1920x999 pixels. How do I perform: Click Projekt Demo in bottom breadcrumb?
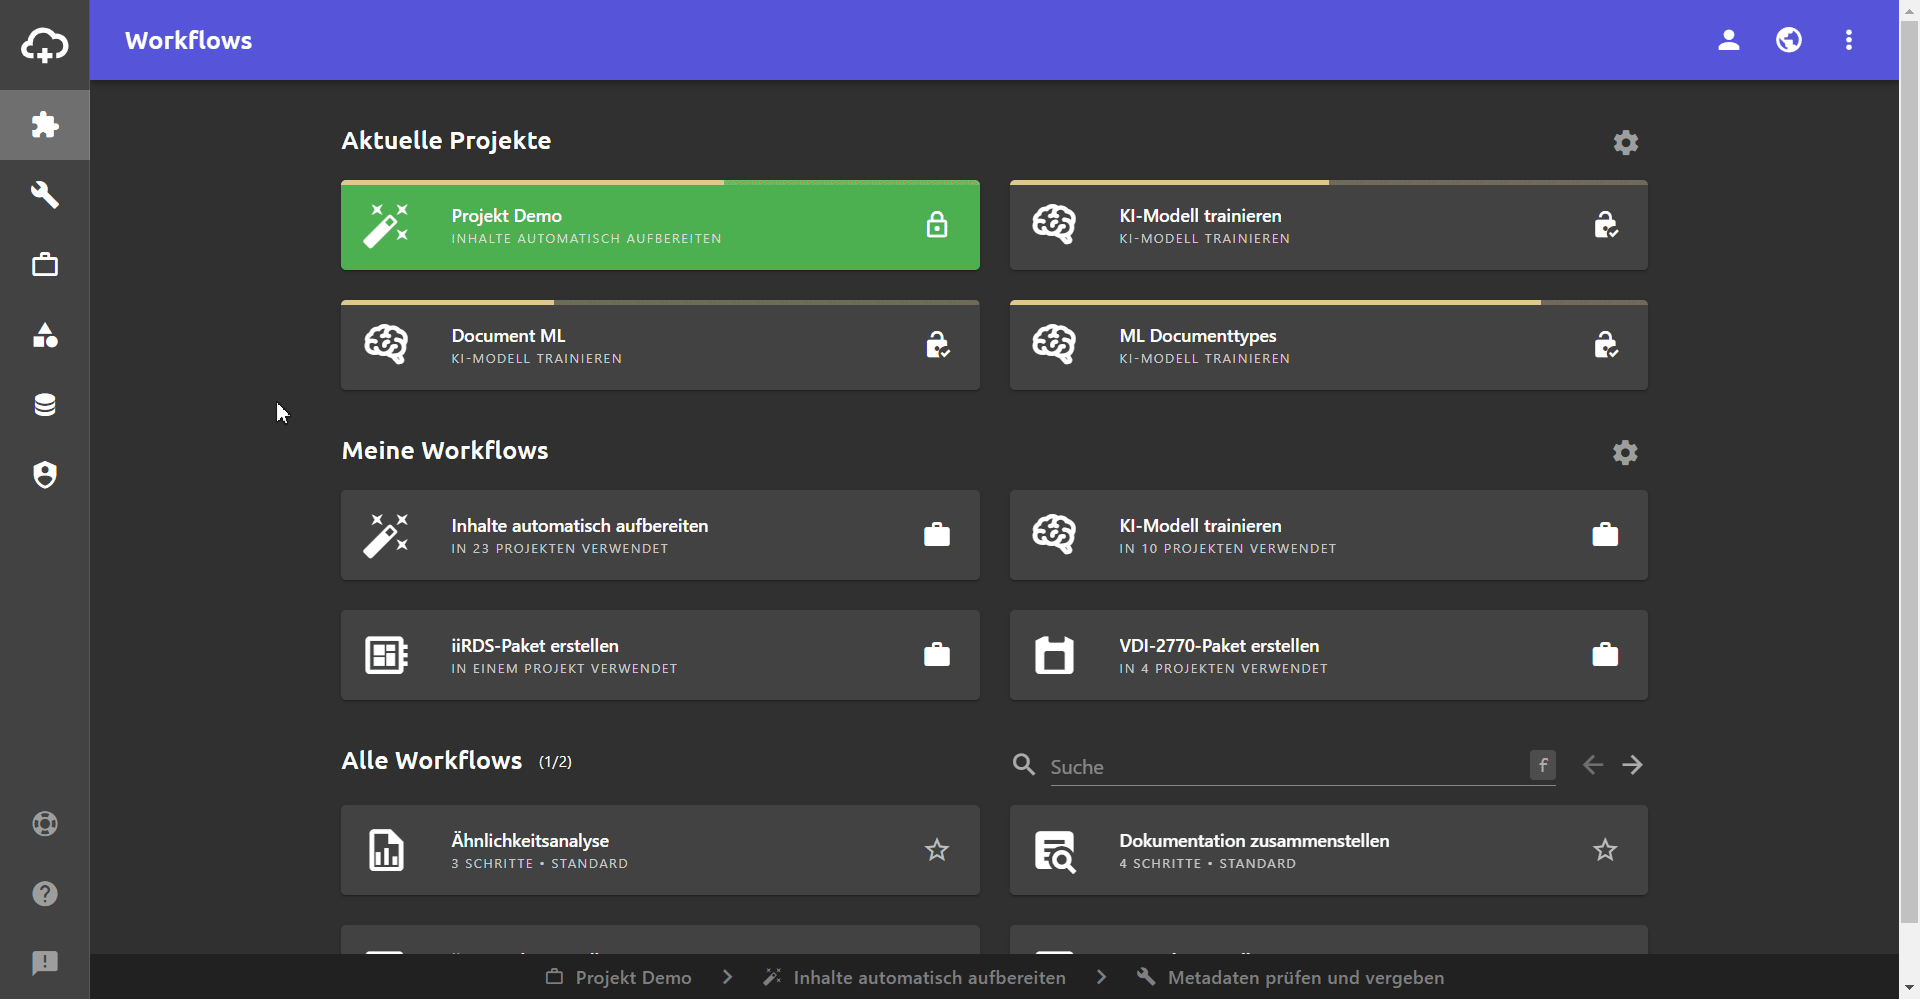(619, 977)
